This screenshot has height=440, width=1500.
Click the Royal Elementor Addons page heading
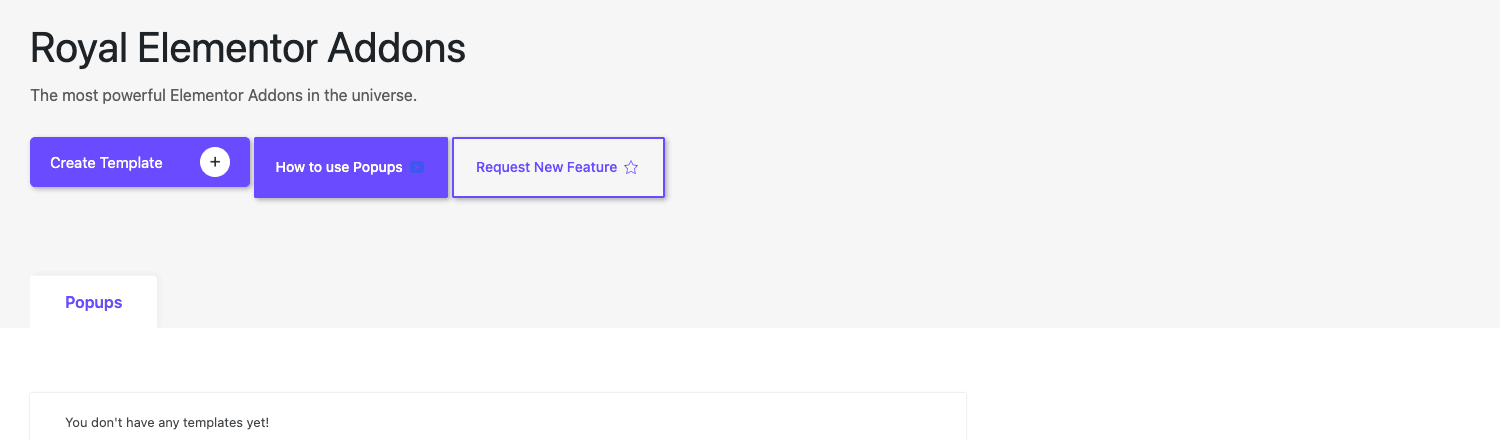(248, 48)
